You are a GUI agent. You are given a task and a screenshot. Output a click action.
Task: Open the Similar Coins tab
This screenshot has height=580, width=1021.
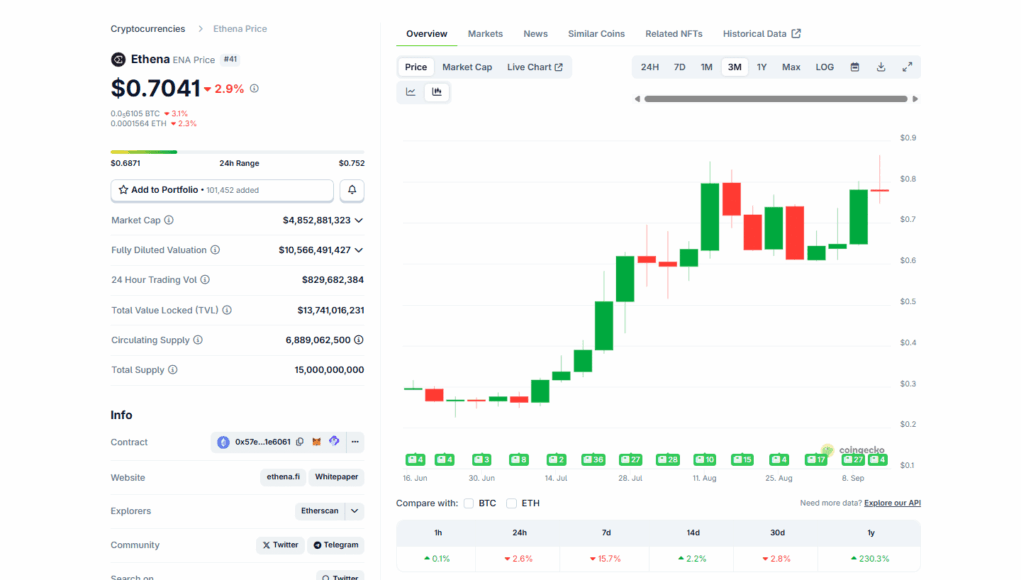[x=596, y=34]
